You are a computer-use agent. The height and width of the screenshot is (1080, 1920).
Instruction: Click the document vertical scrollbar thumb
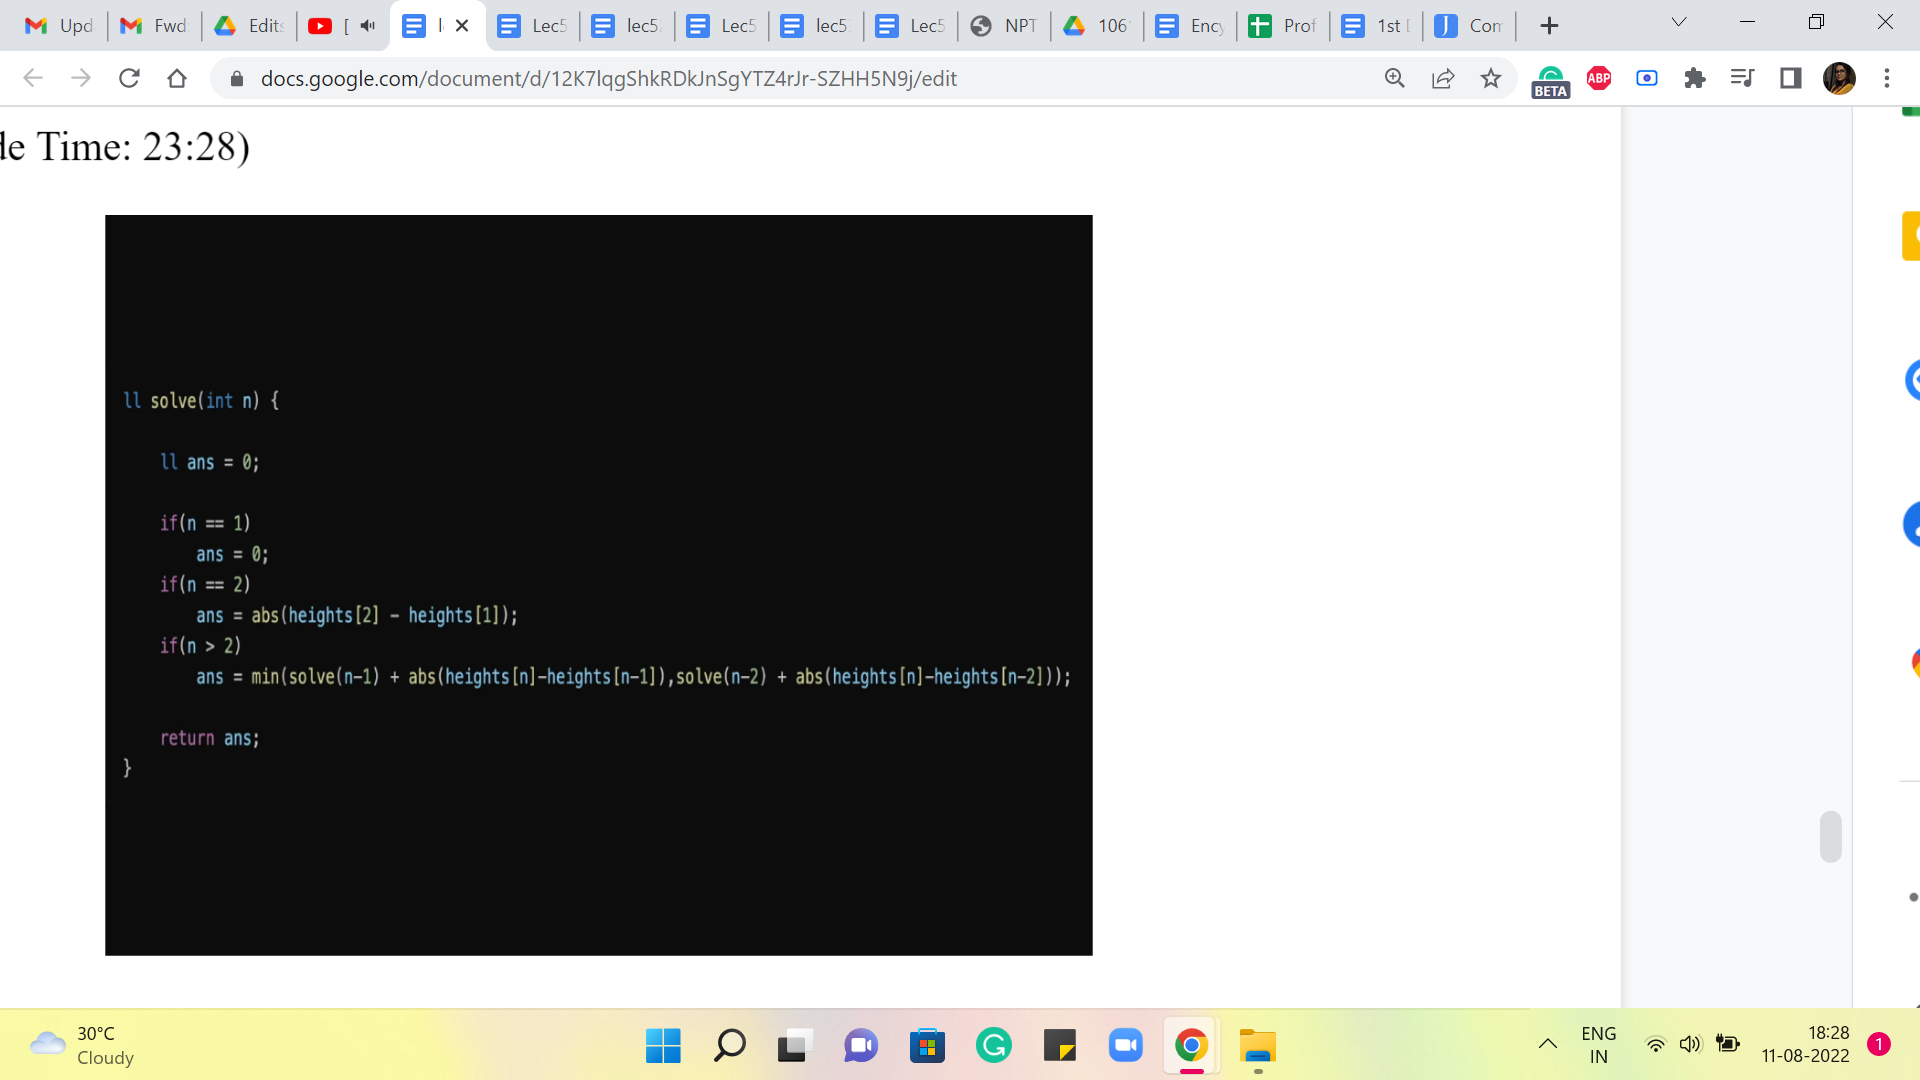[x=1830, y=836]
